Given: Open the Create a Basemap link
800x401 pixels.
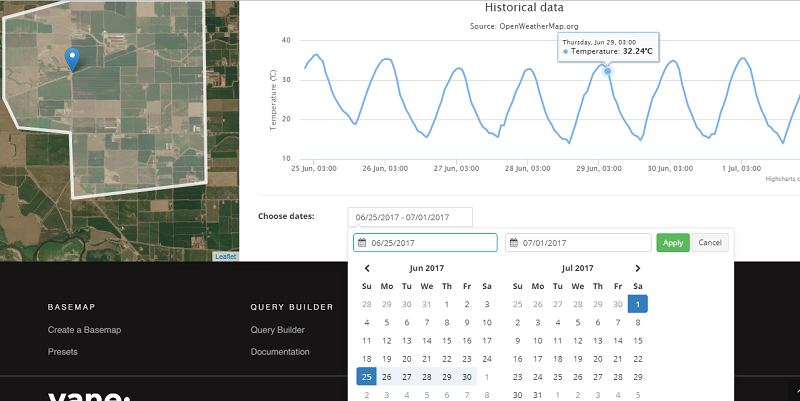Looking at the screenshot, I should point(84,330).
